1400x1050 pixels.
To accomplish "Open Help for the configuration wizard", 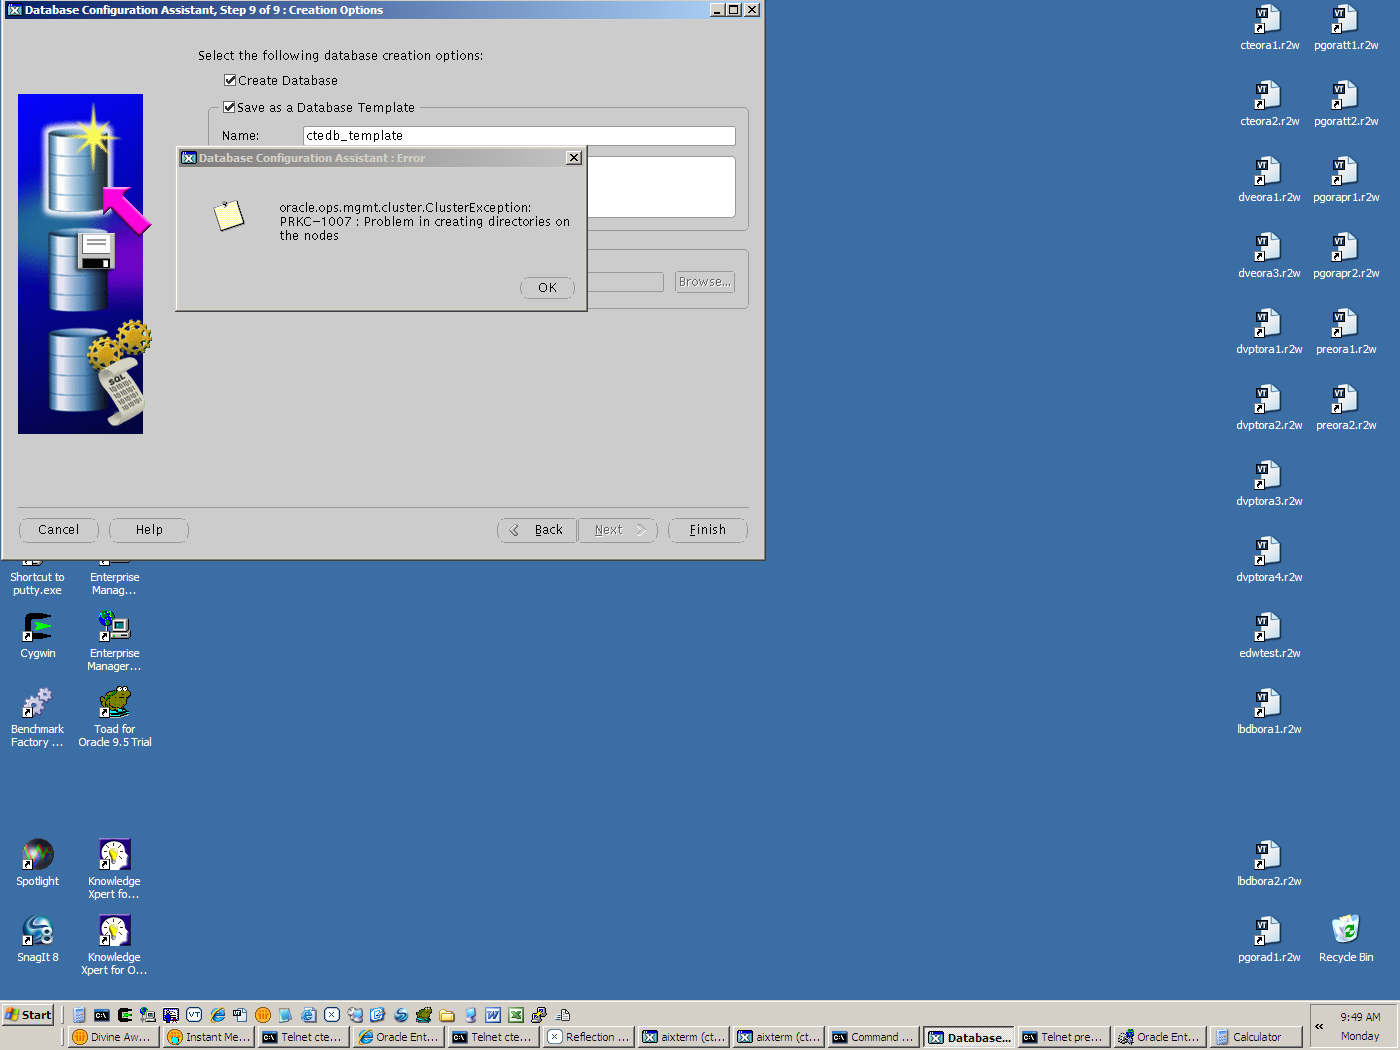I will tap(149, 530).
